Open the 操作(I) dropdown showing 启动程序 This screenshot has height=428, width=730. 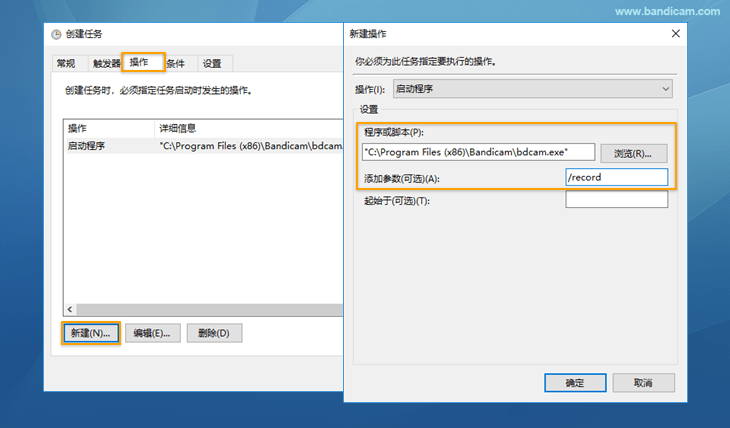pos(533,89)
